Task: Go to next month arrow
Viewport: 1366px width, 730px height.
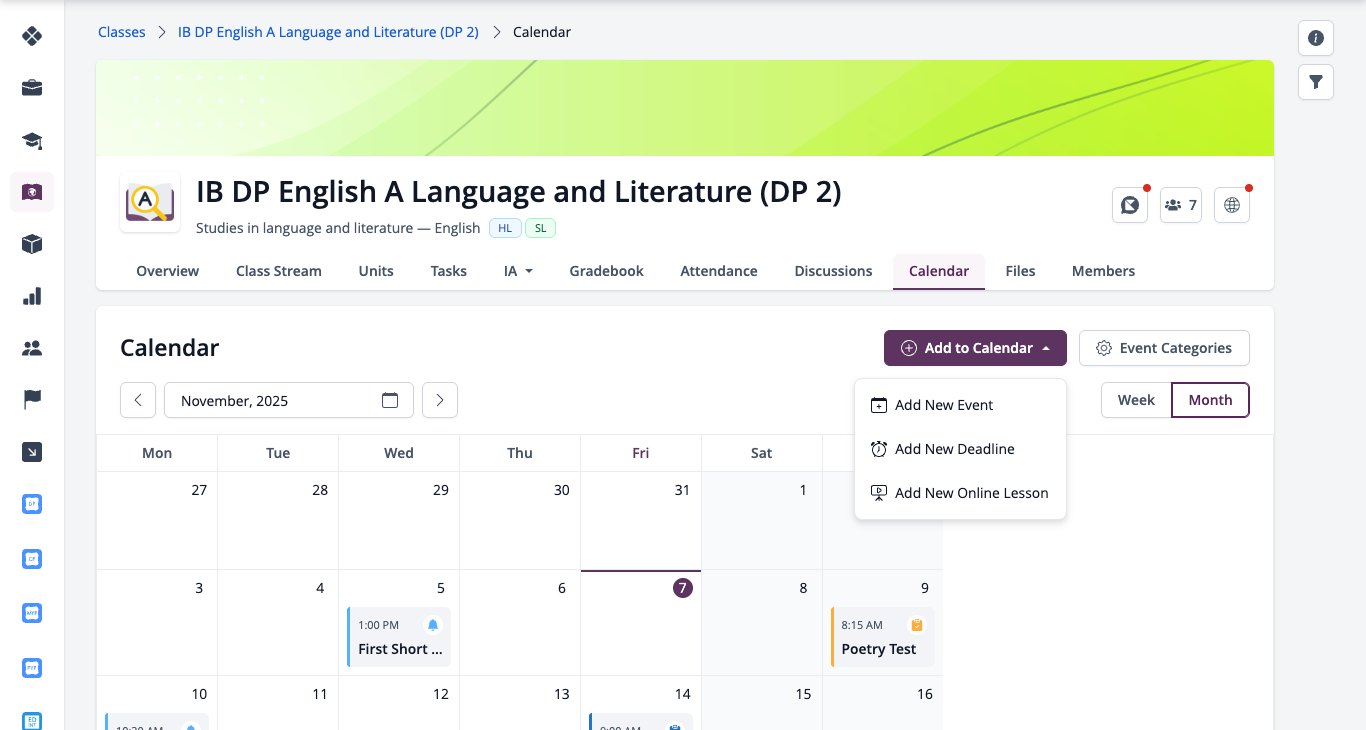Action: (440, 400)
